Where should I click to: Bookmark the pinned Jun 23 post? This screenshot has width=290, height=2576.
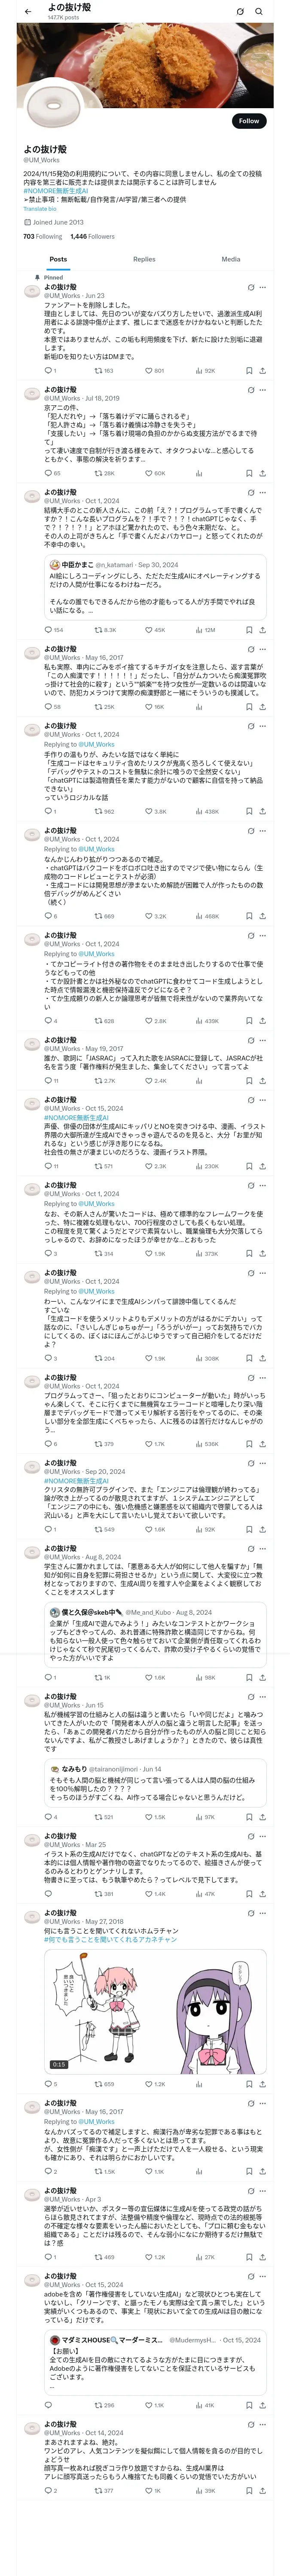249,370
